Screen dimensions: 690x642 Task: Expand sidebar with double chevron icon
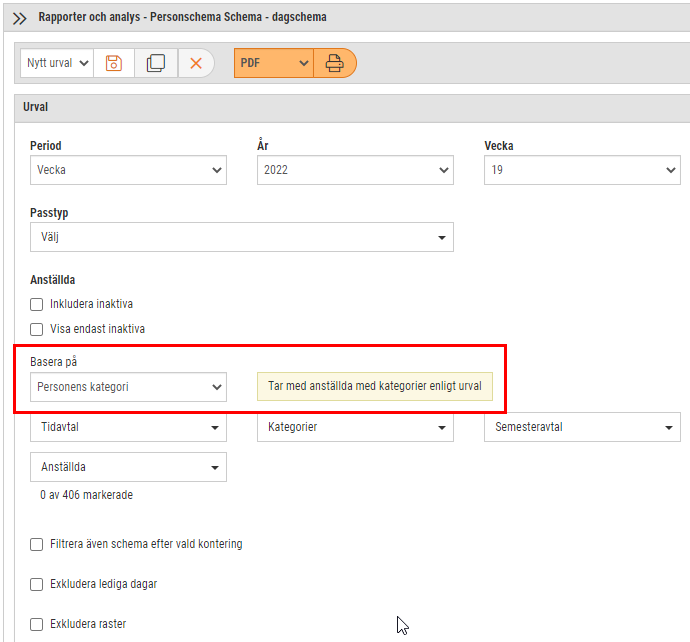click(x=19, y=18)
